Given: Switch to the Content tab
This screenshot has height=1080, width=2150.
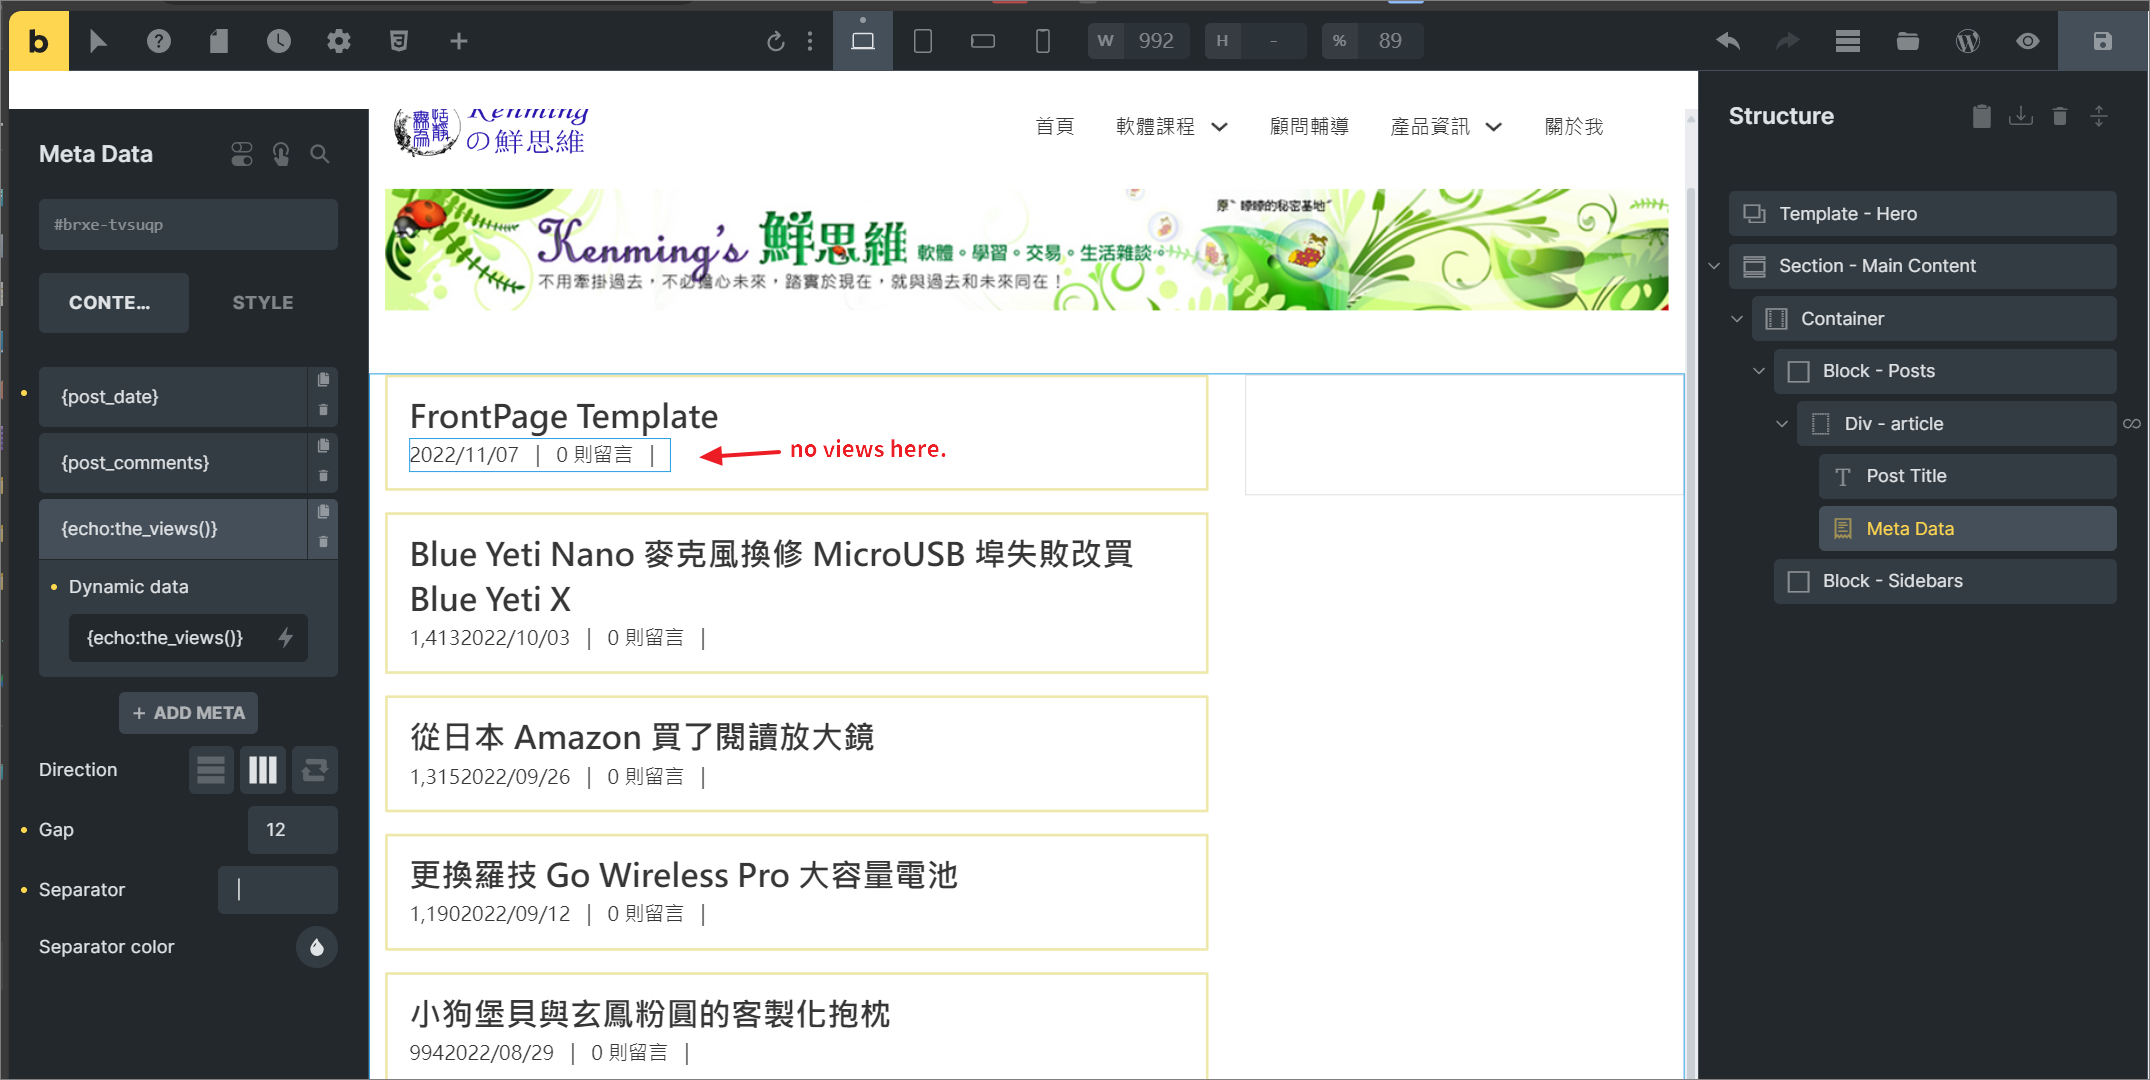Looking at the screenshot, I should pos(113,303).
